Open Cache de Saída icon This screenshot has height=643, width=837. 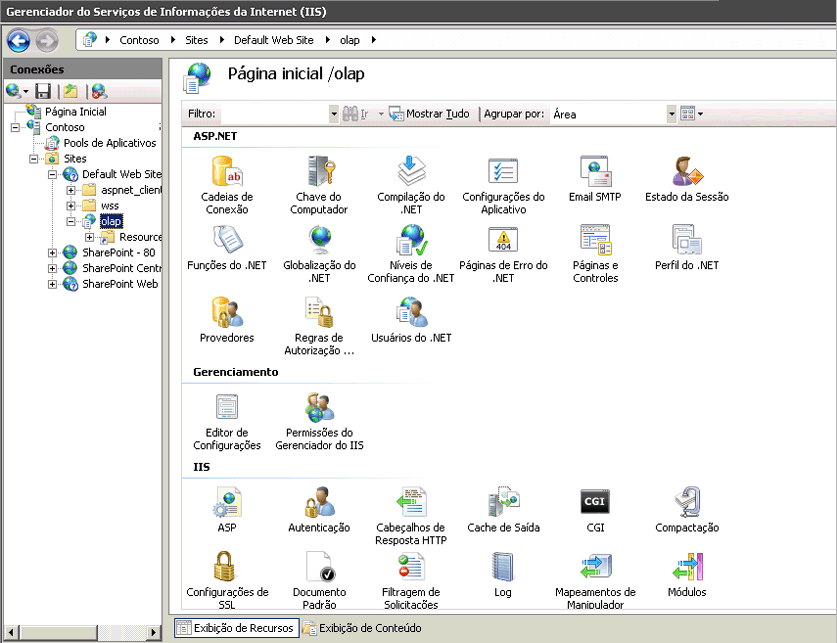503,509
